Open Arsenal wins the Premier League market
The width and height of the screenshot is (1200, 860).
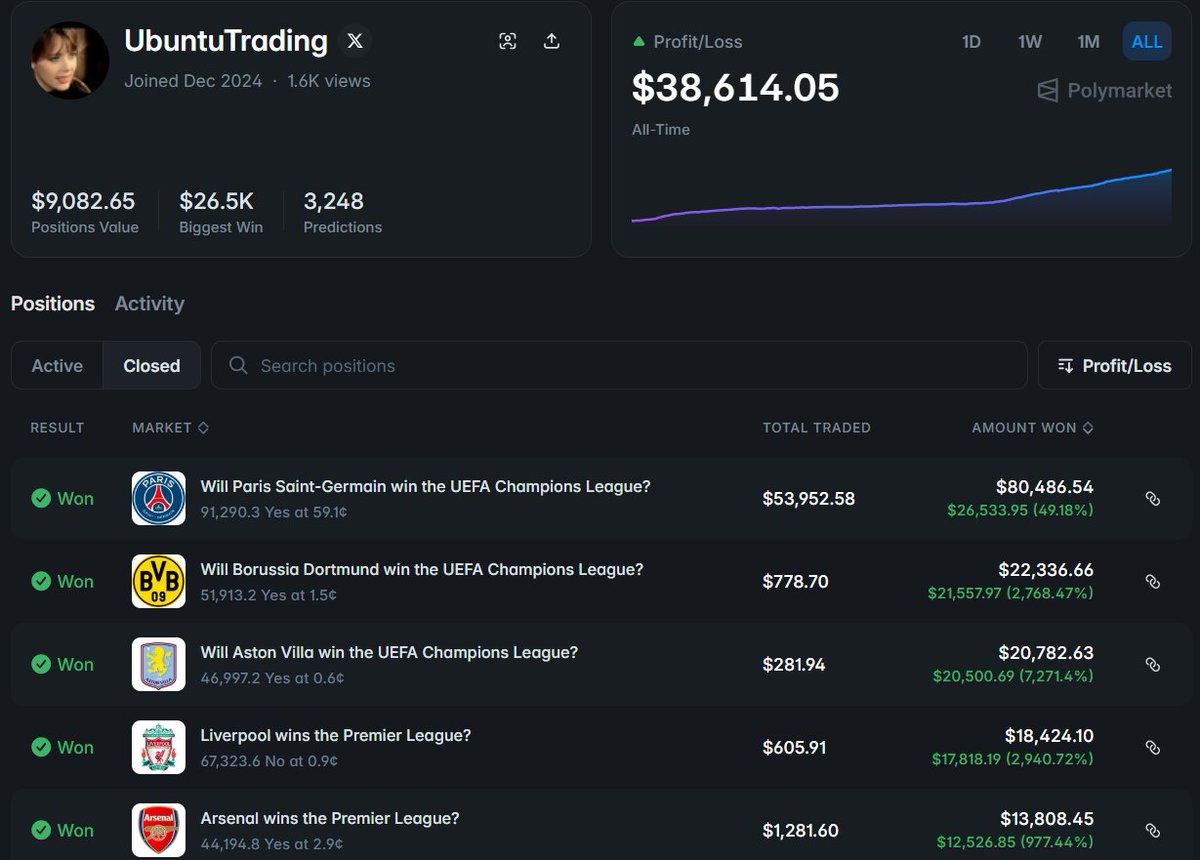(330, 819)
